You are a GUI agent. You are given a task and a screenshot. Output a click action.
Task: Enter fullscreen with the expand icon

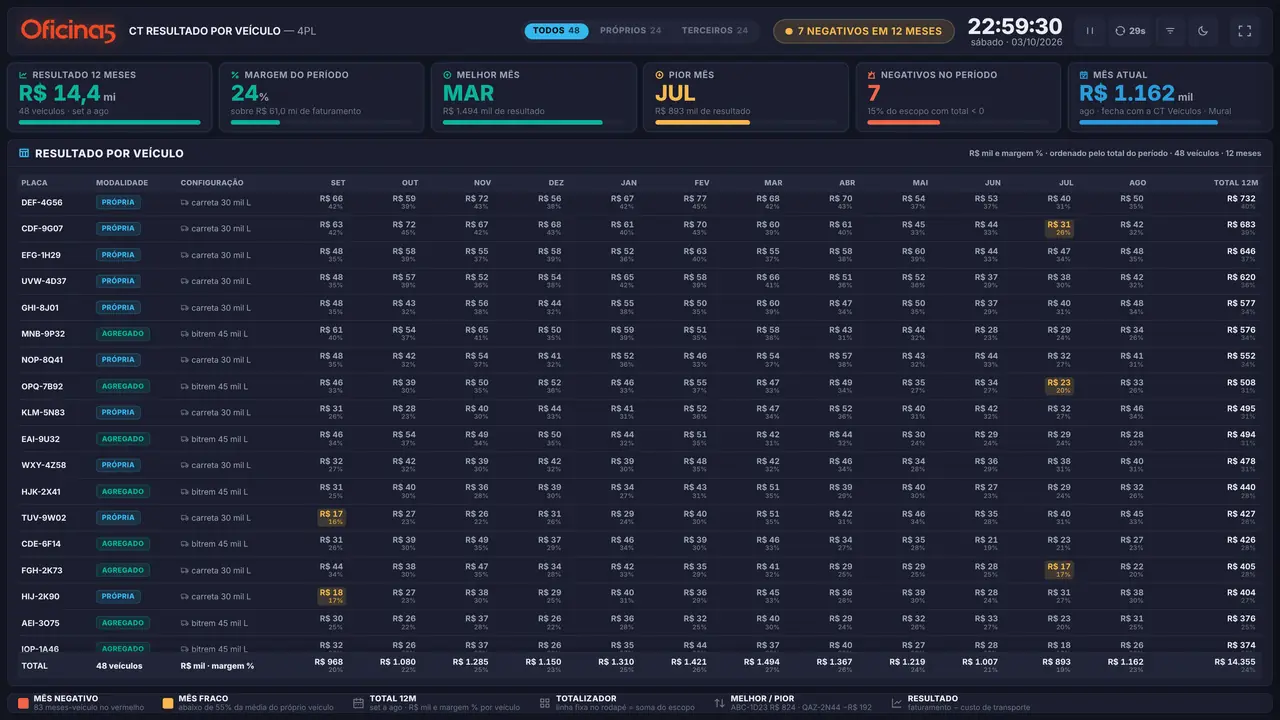coord(1245,31)
